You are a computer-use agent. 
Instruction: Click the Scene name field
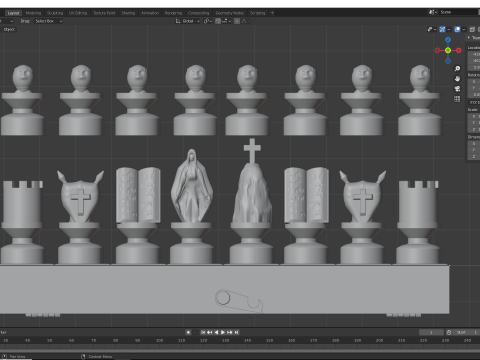coord(458,12)
